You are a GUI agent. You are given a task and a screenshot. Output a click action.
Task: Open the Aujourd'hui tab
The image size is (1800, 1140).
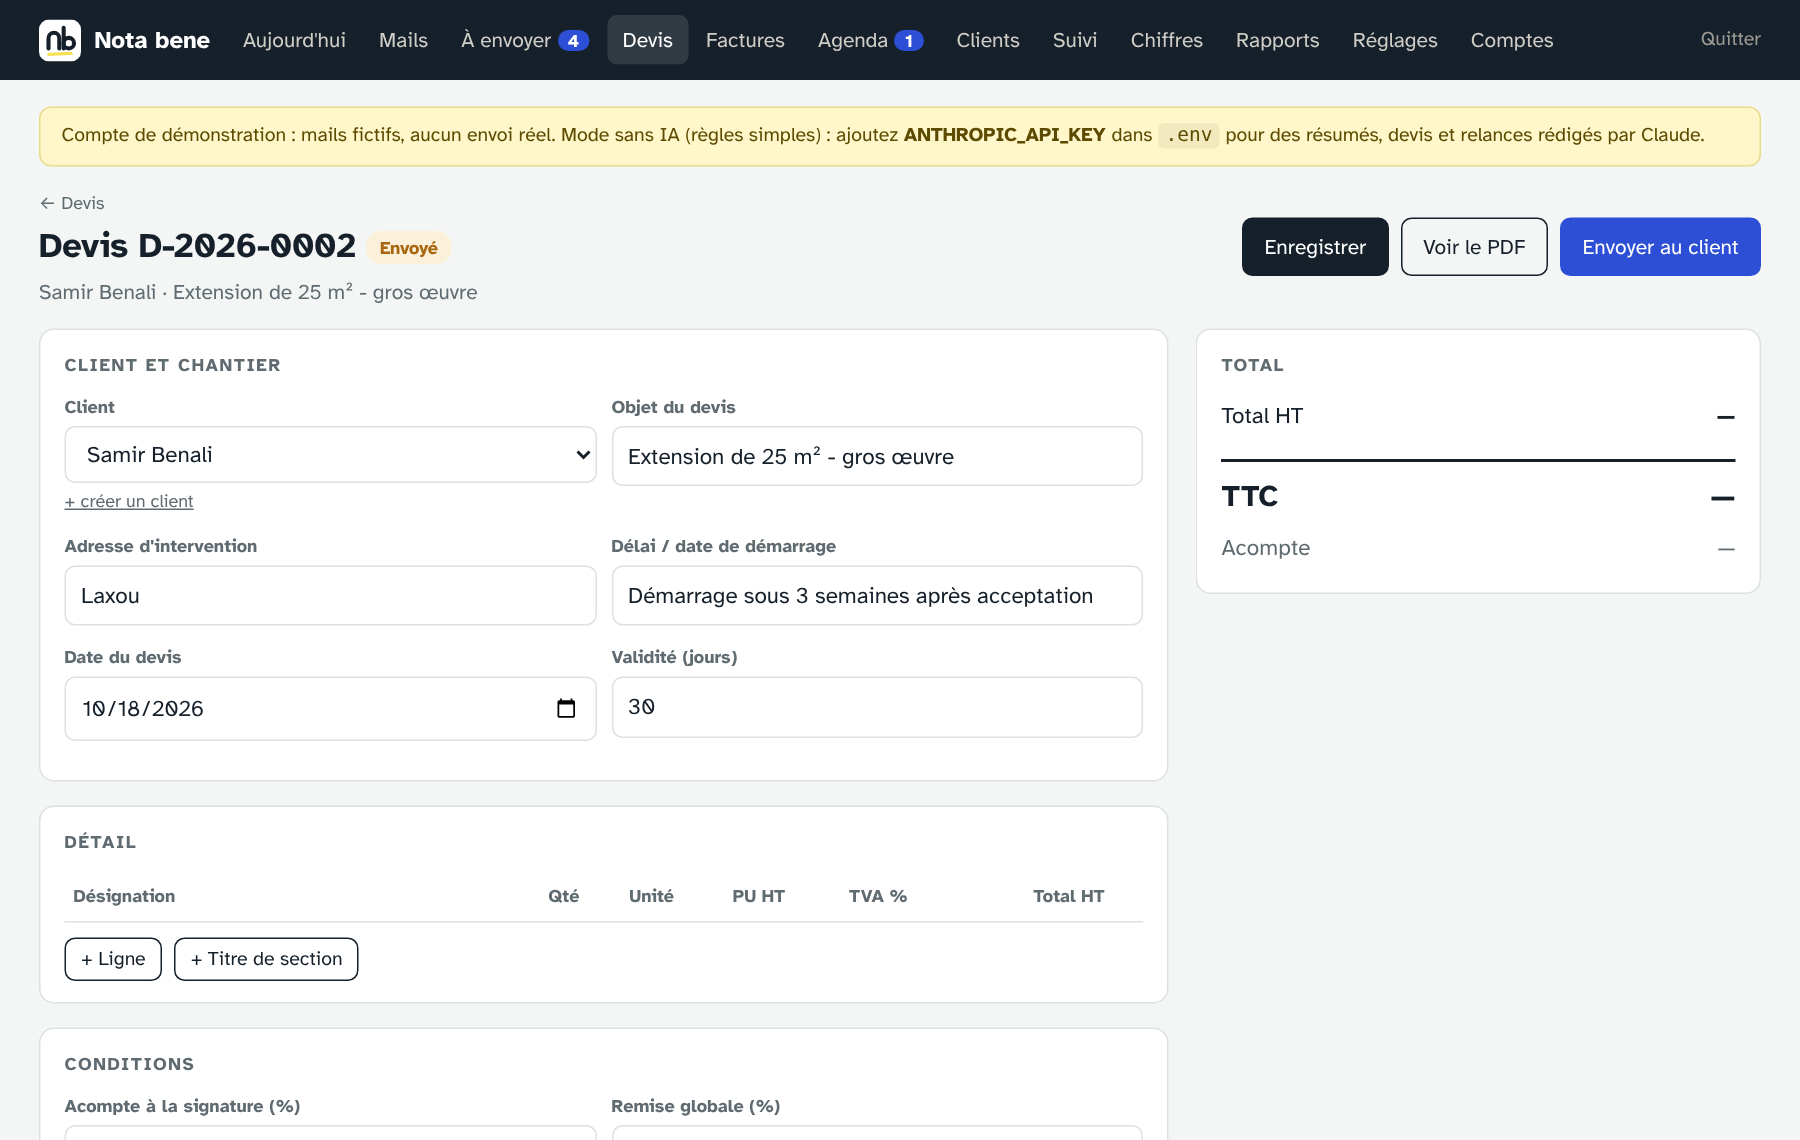pos(294,40)
